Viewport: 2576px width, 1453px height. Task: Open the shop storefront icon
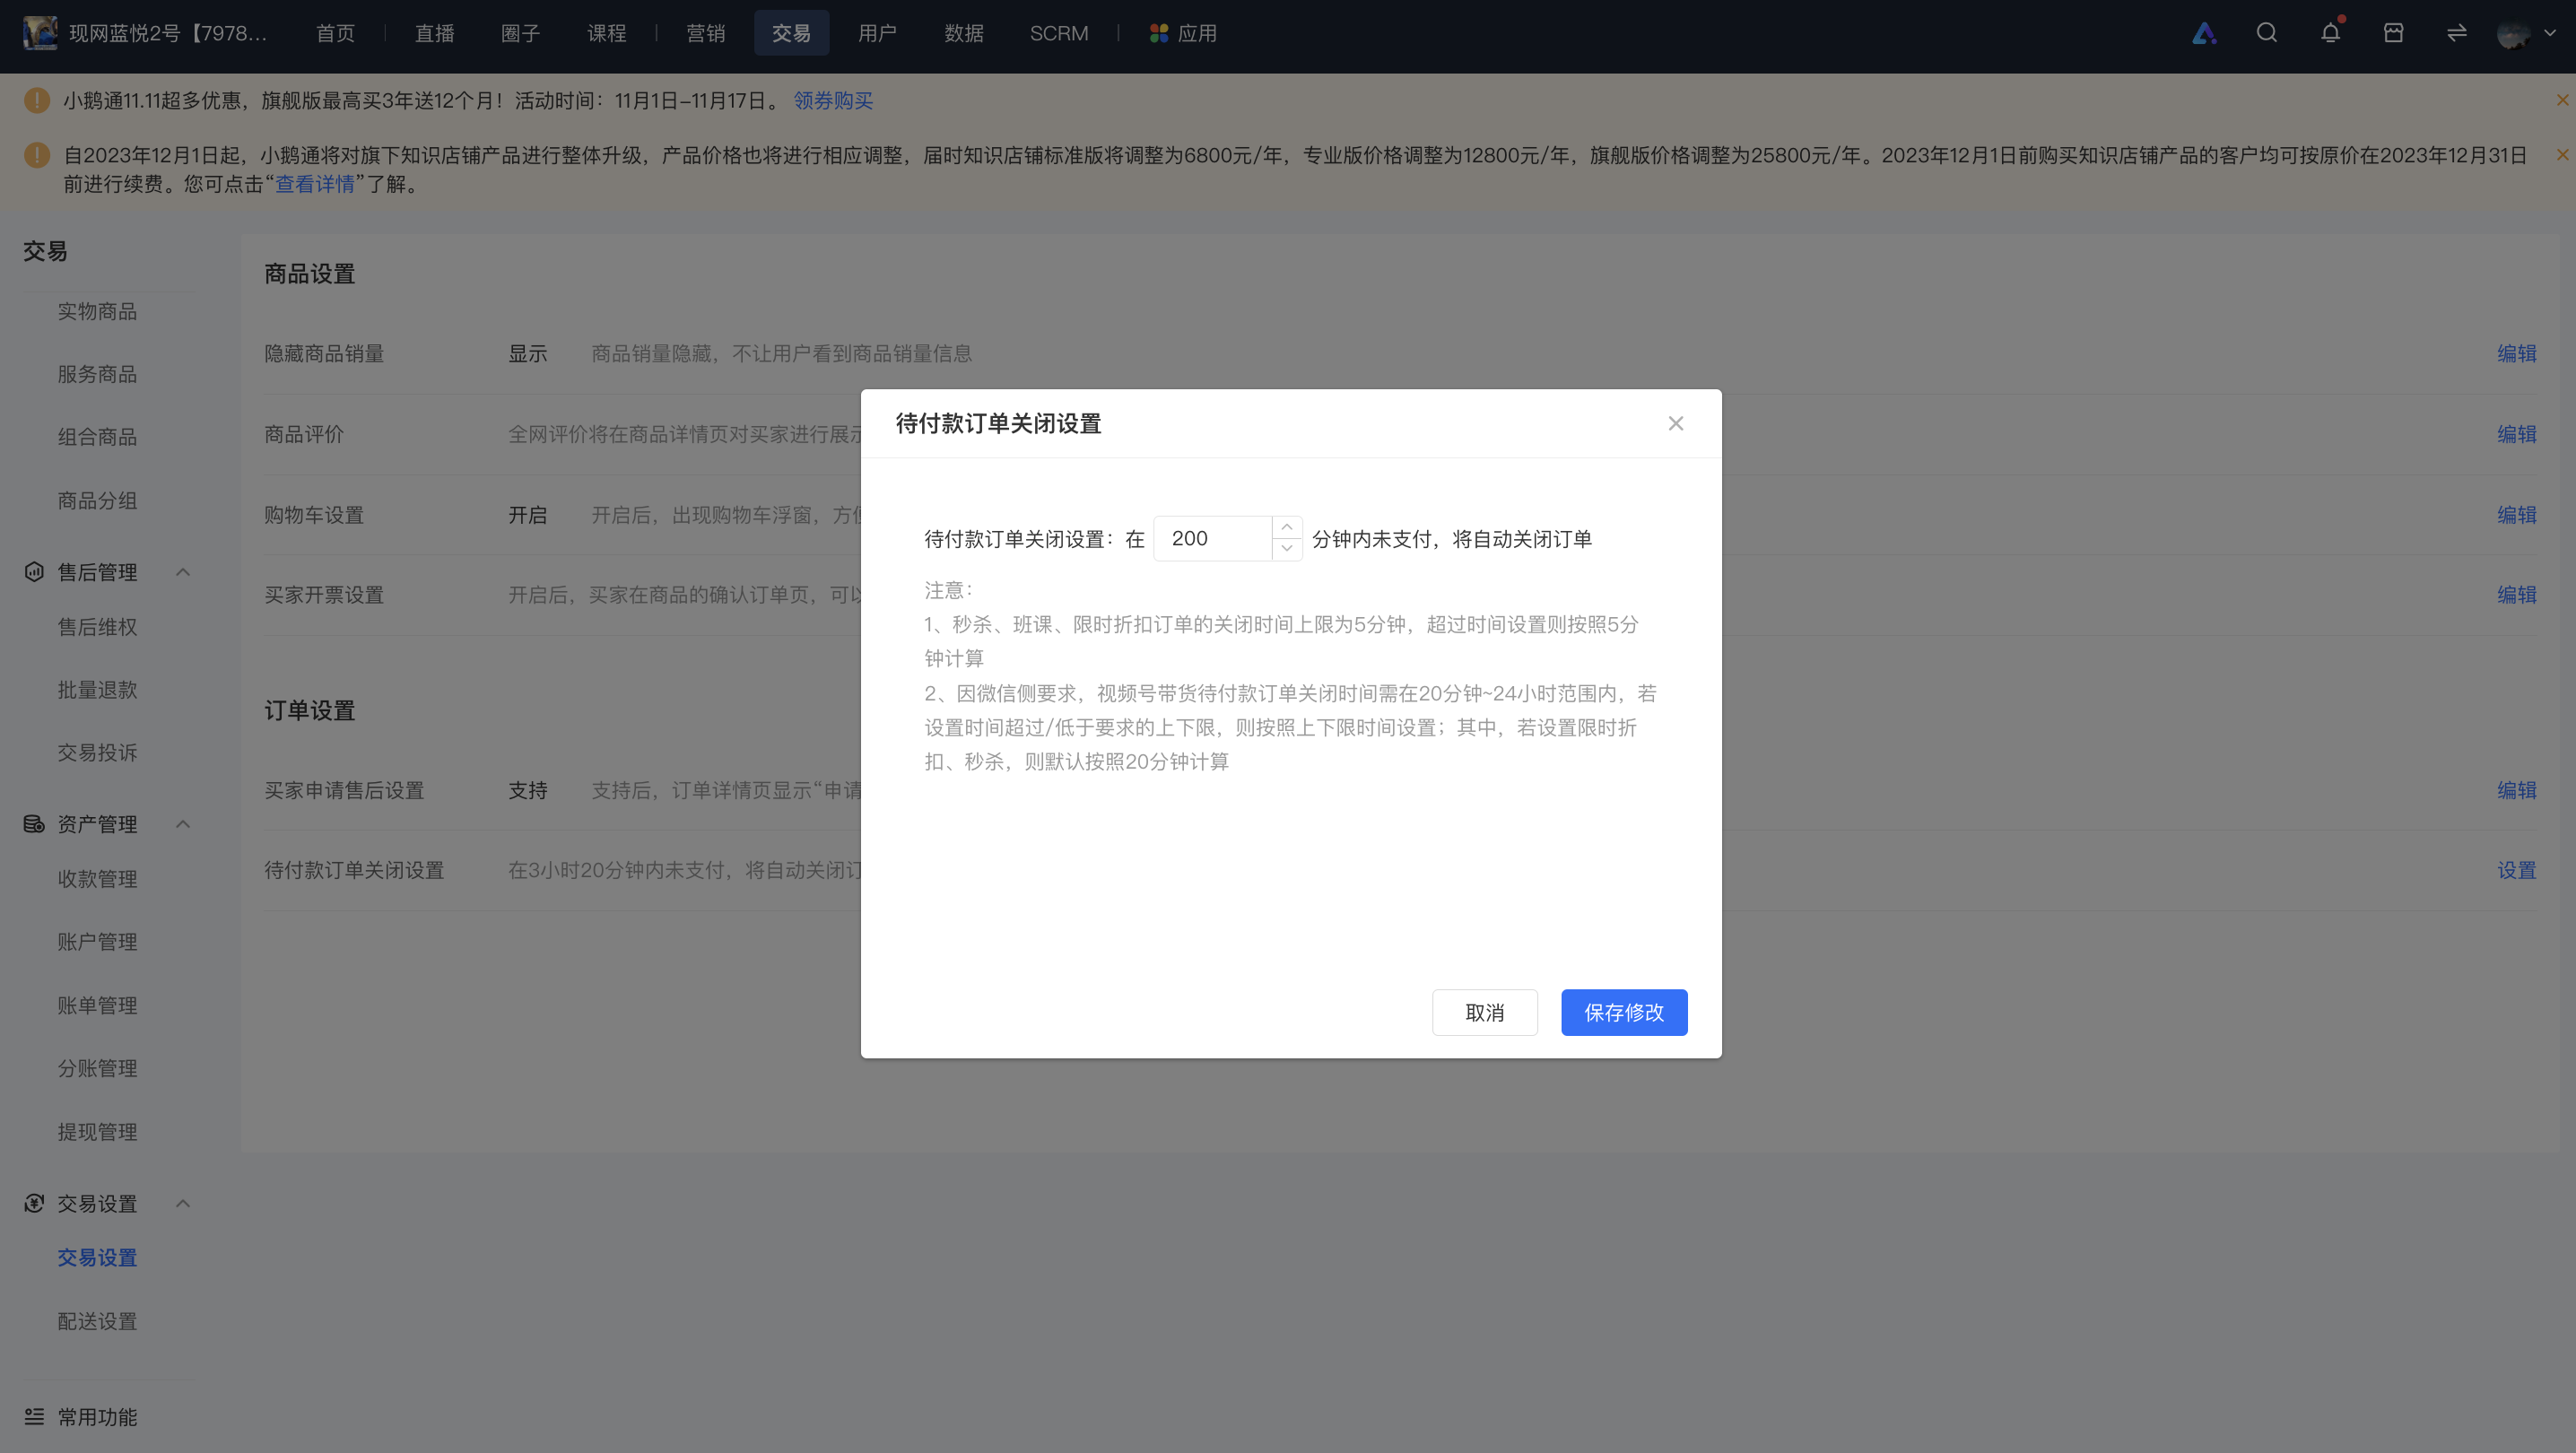[2393, 33]
